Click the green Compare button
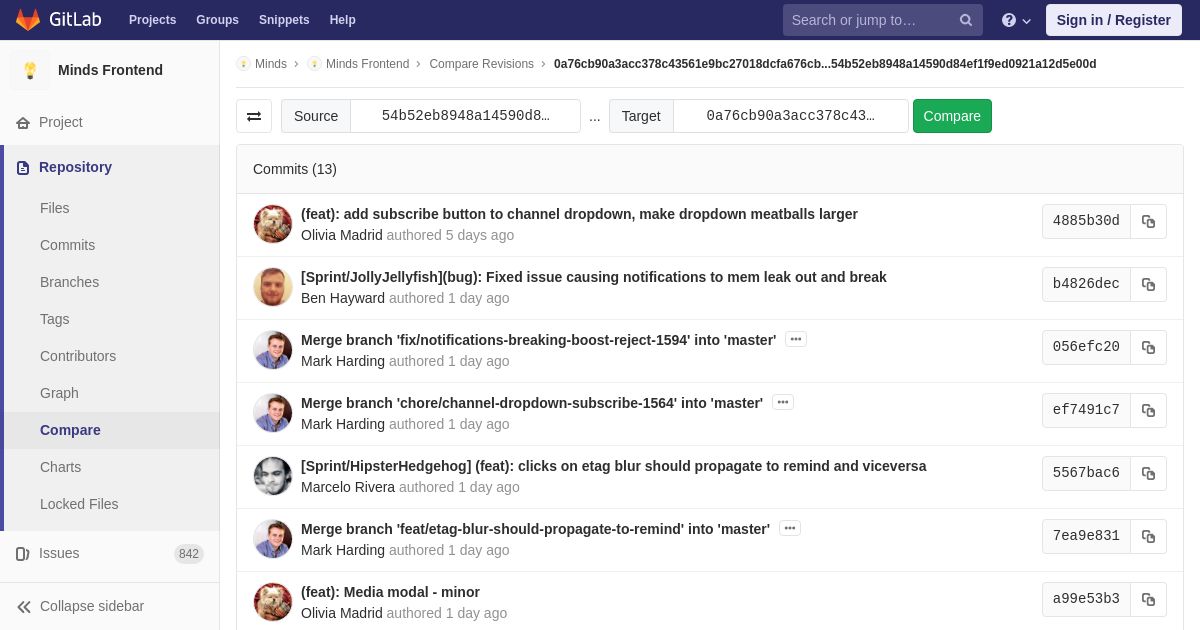Screen dimensions: 1200x630 [952, 116]
